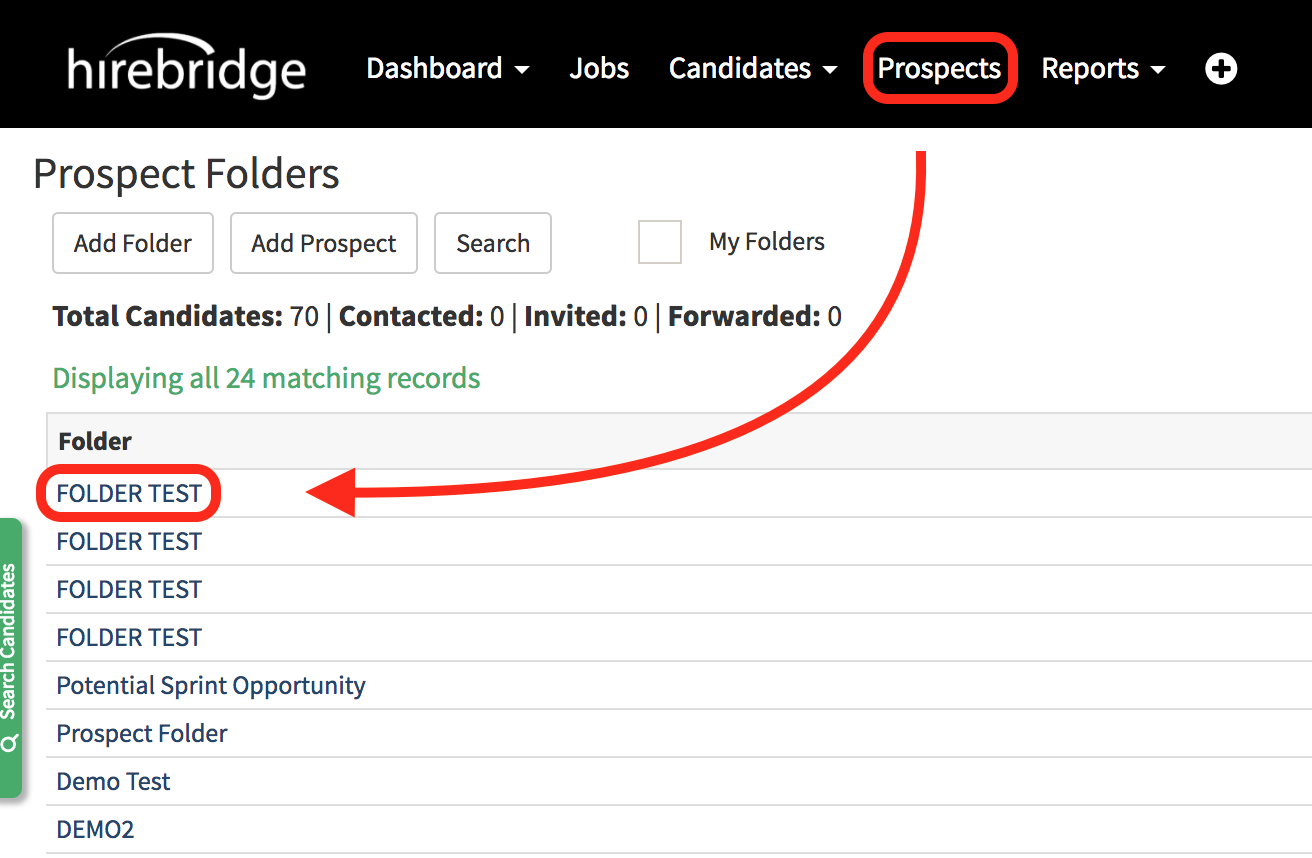The image size is (1312, 858).
Task: Open the hirebridge logo home page
Action: pos(187,69)
